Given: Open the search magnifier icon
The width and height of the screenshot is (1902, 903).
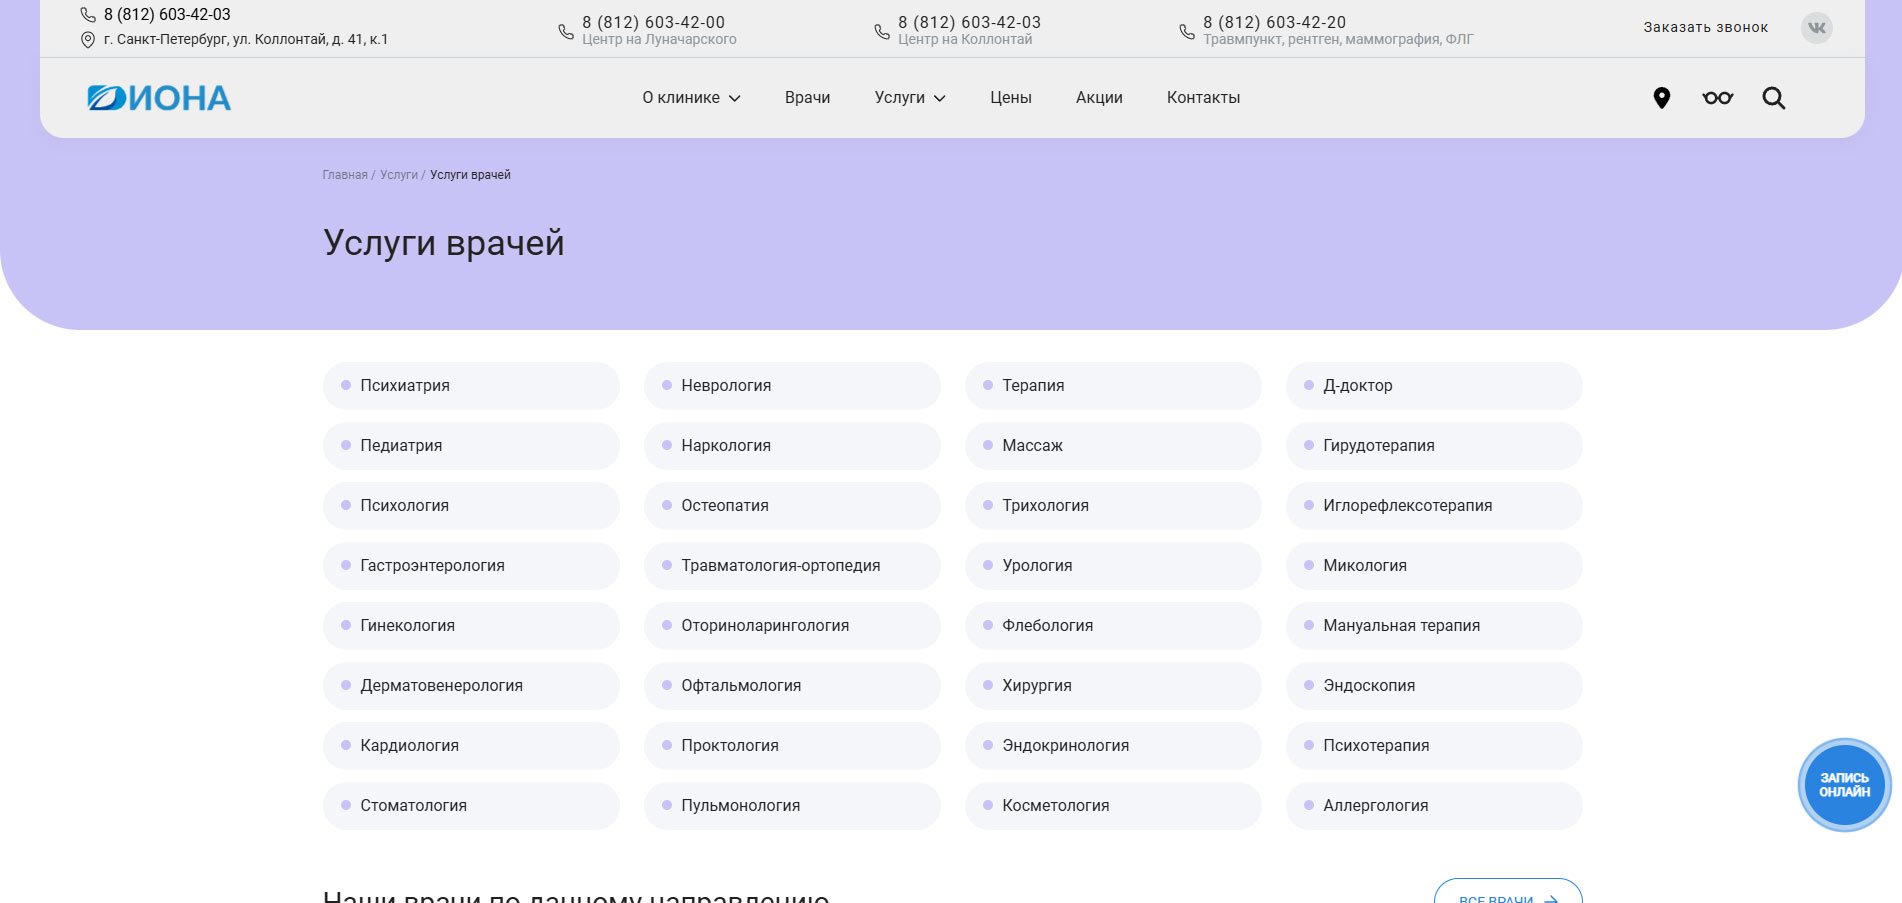Looking at the screenshot, I should [1773, 98].
